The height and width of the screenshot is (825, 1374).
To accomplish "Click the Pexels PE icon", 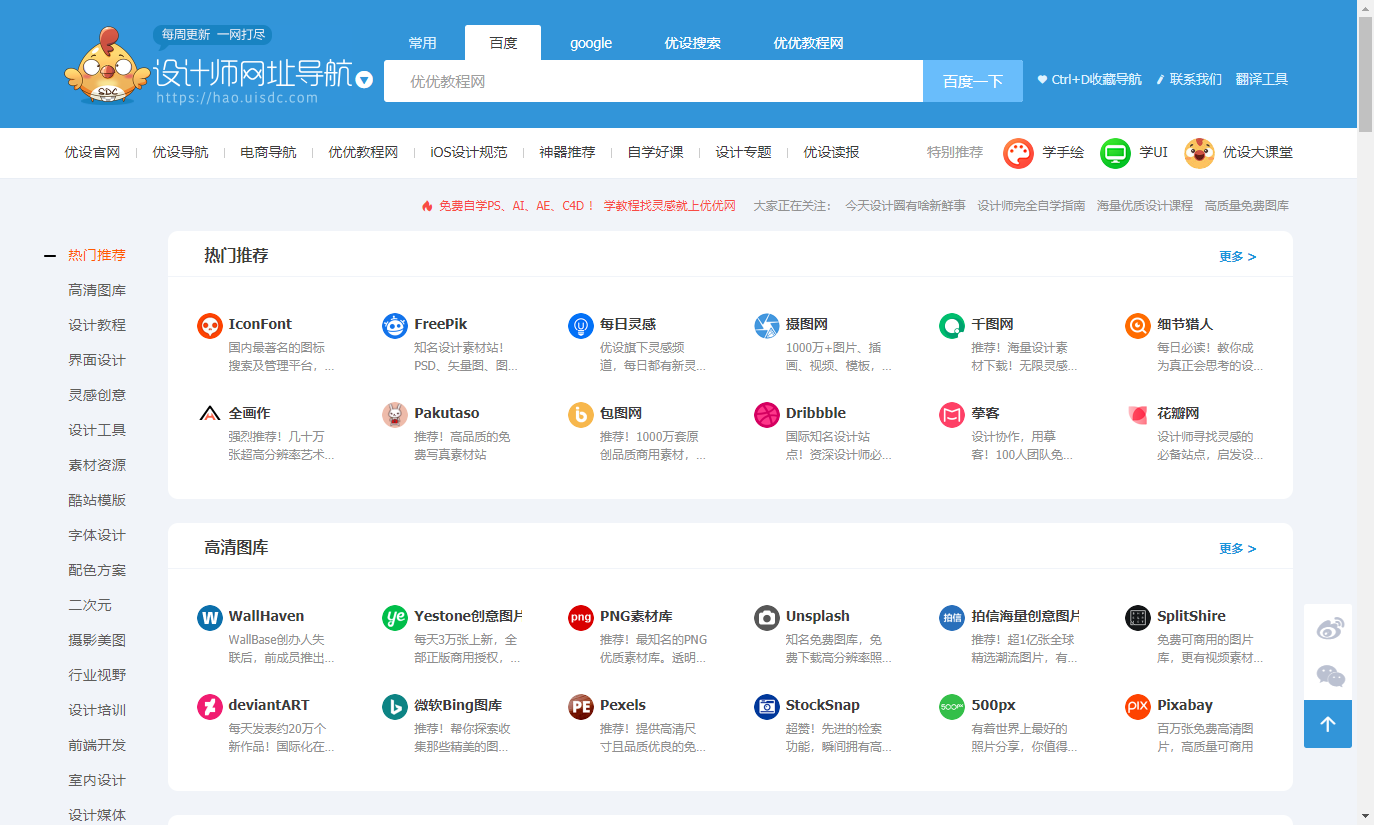I will (581, 707).
